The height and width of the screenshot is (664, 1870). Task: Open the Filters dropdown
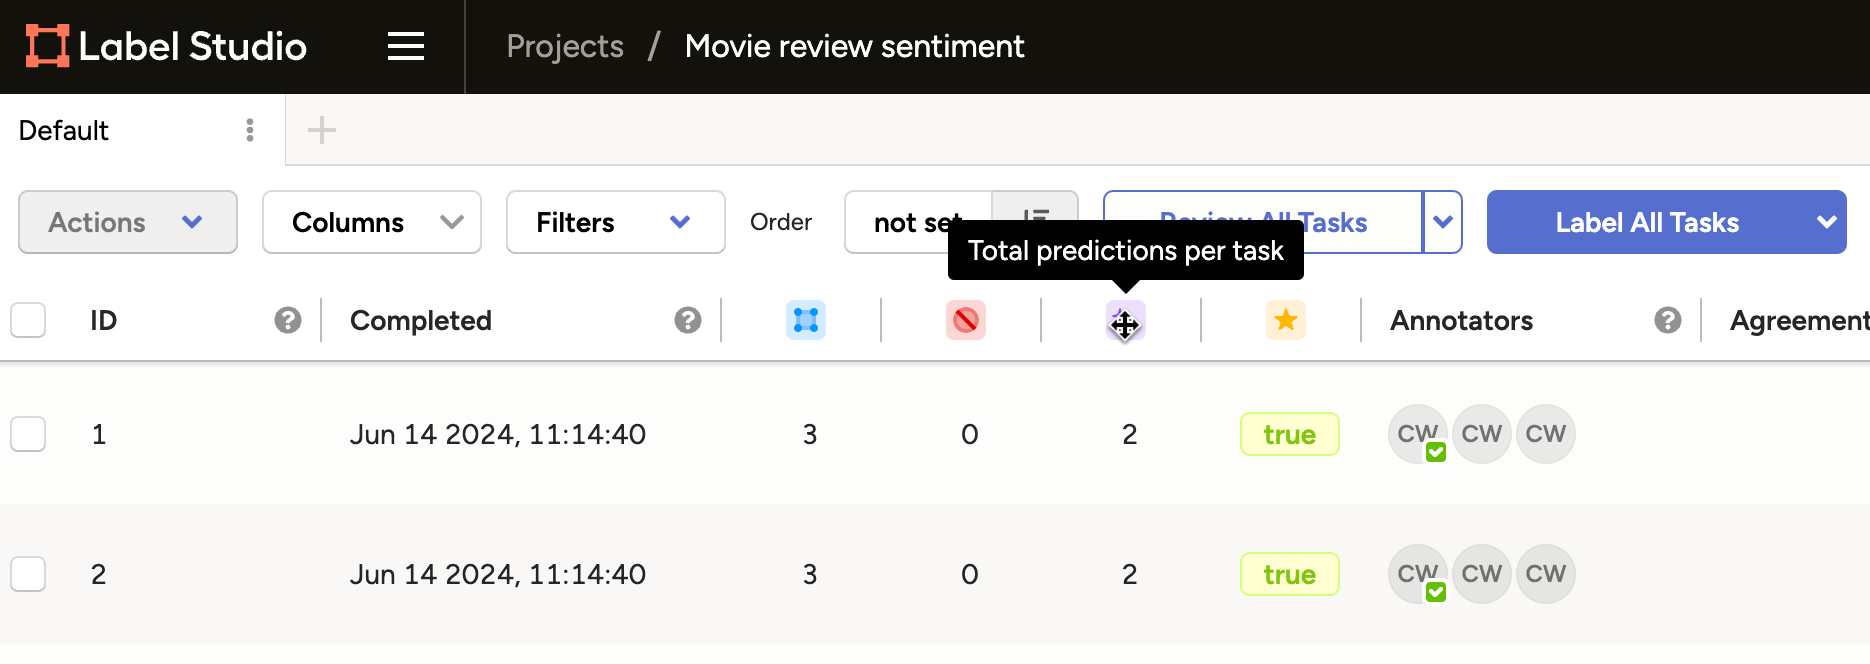(615, 222)
